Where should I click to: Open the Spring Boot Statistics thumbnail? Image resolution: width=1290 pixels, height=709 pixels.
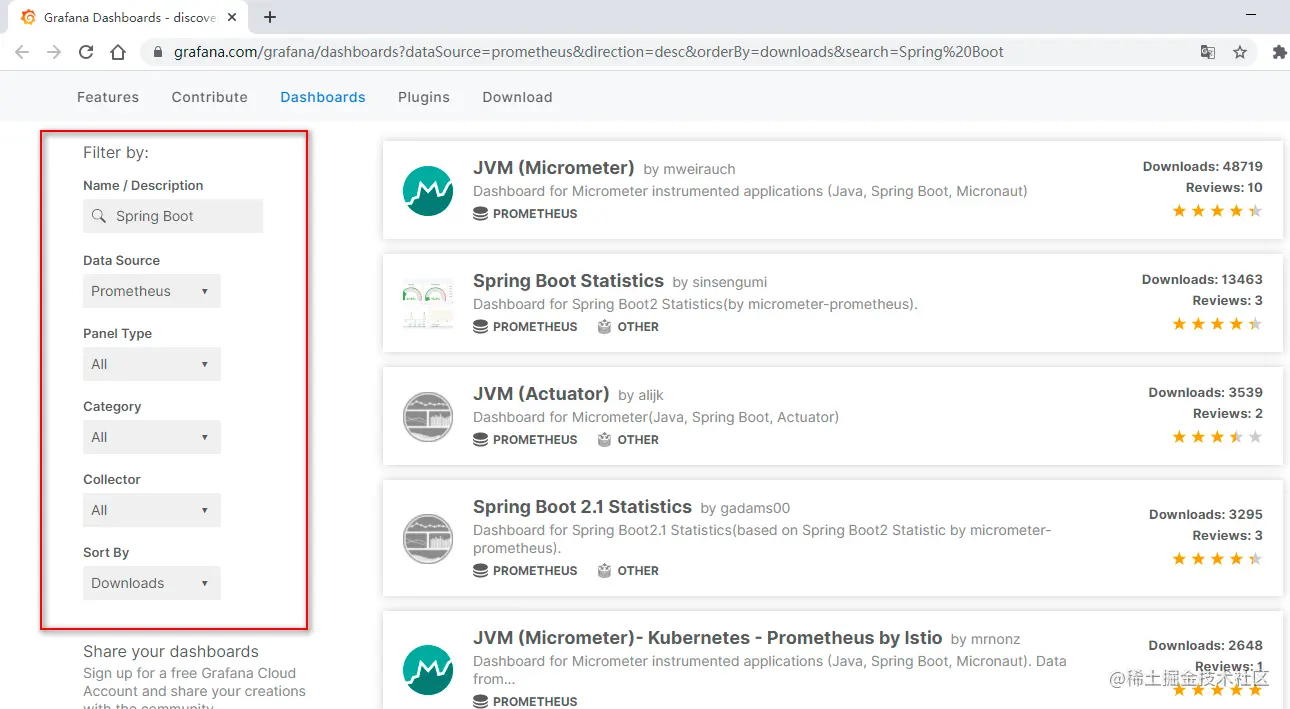428,304
